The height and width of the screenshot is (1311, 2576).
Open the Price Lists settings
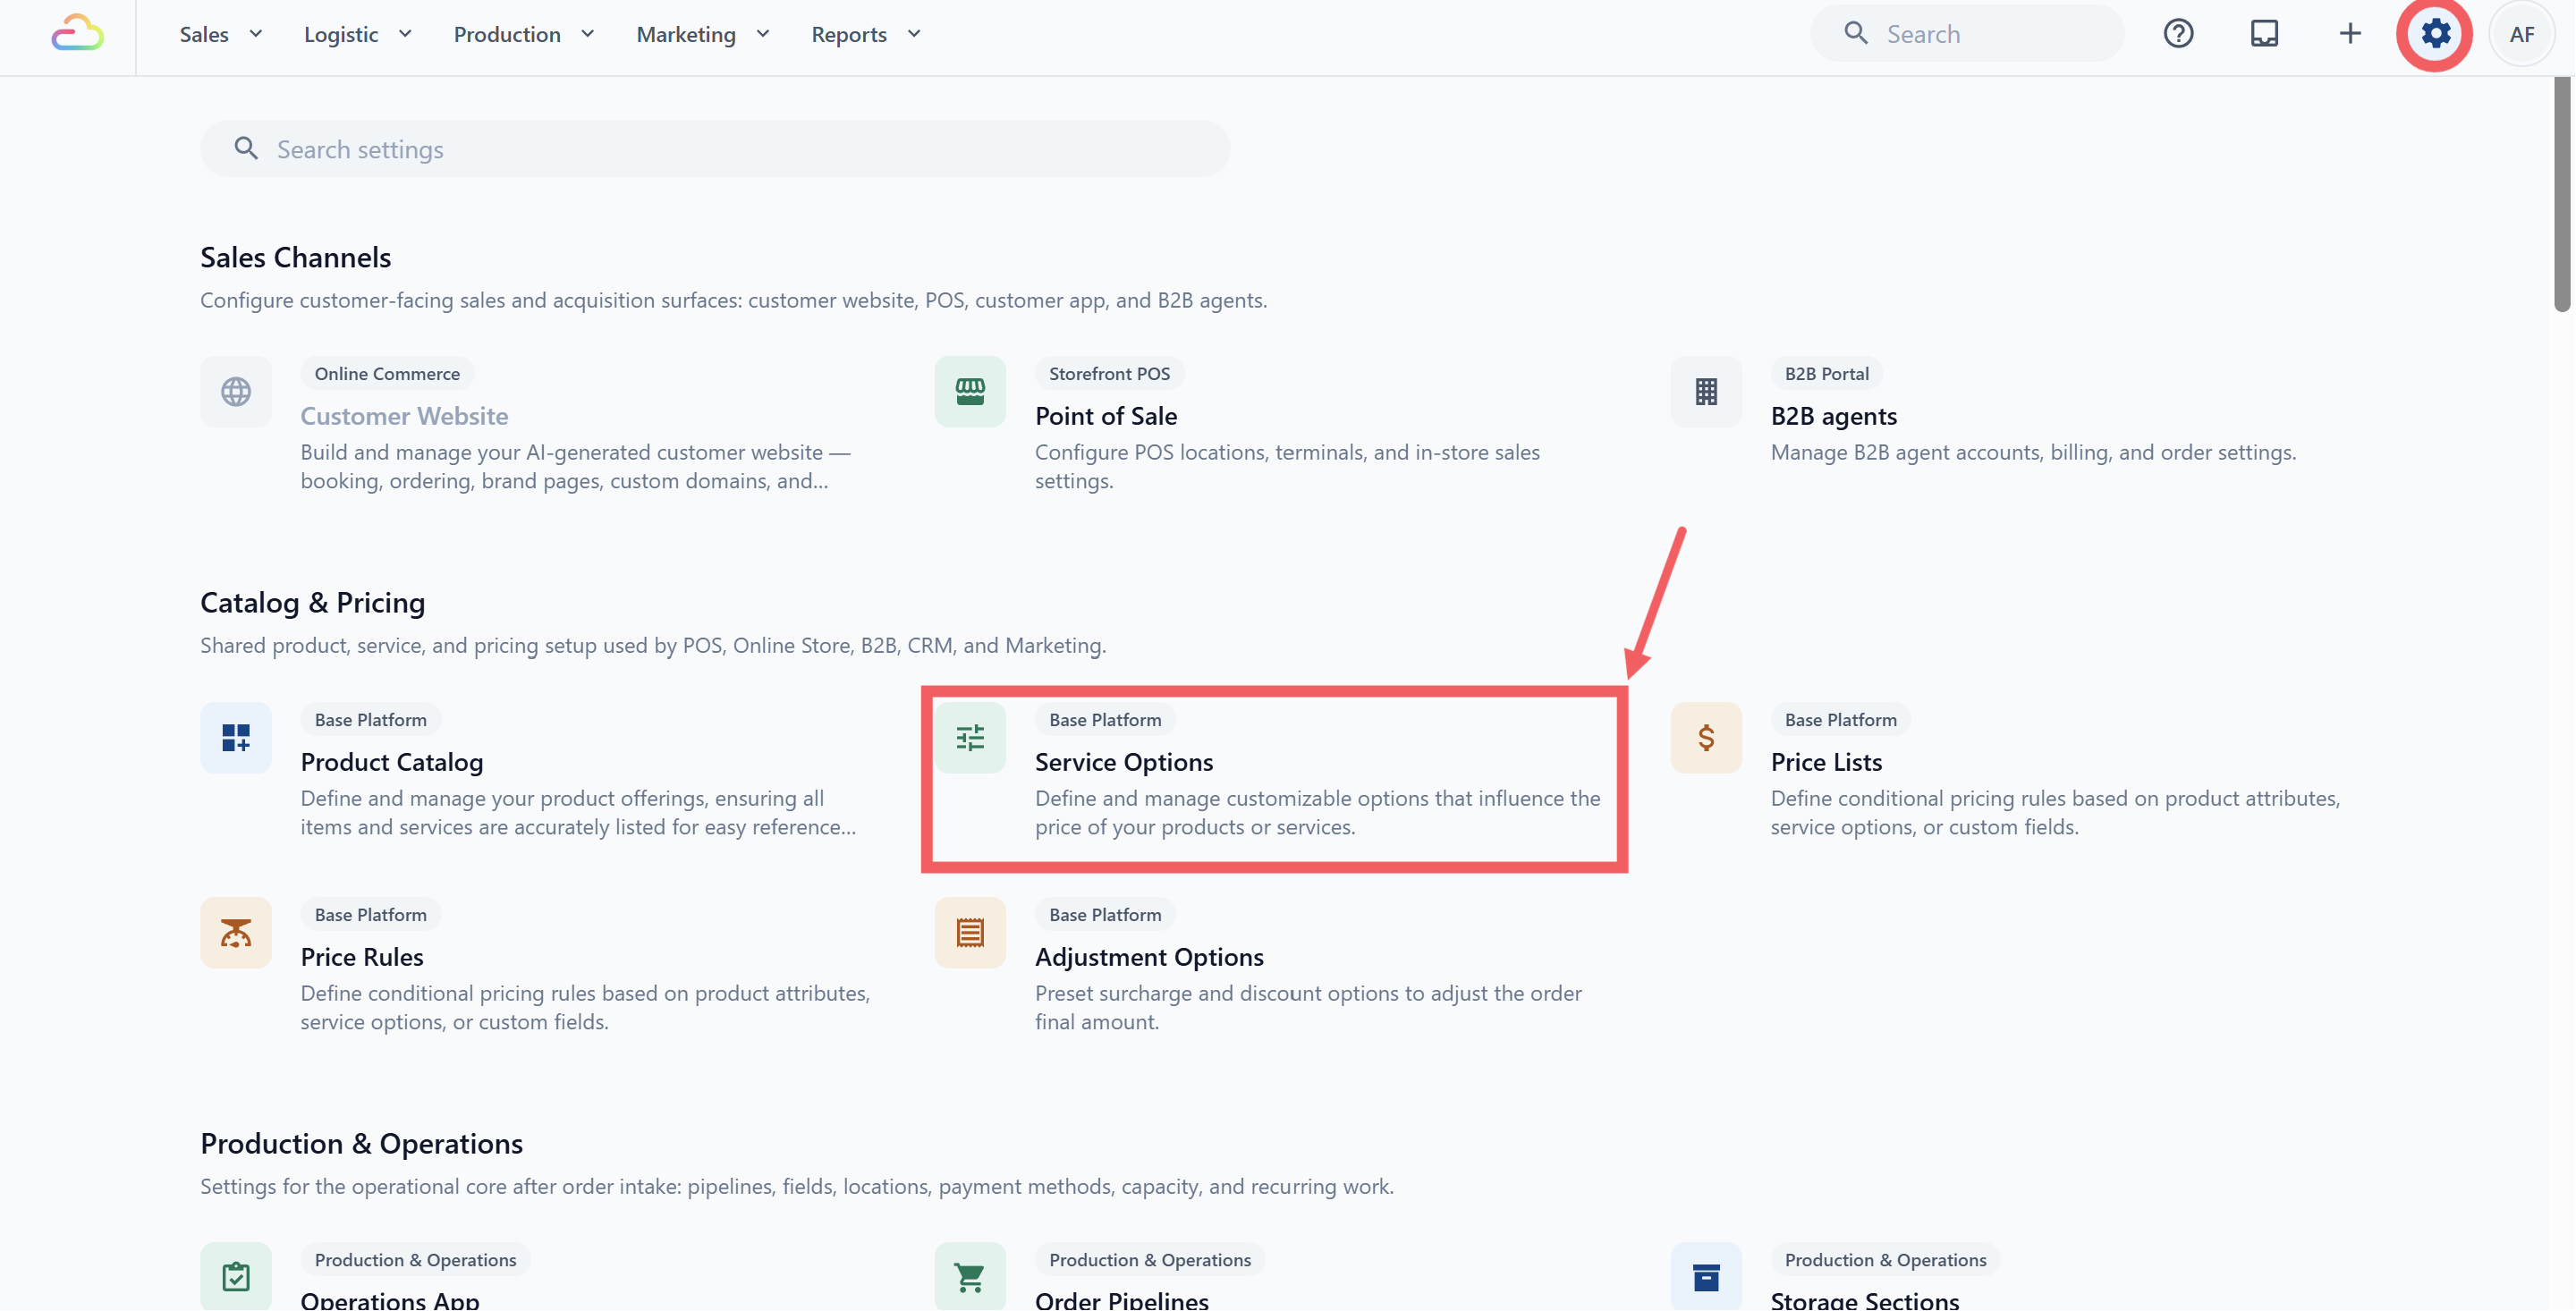tap(1826, 762)
